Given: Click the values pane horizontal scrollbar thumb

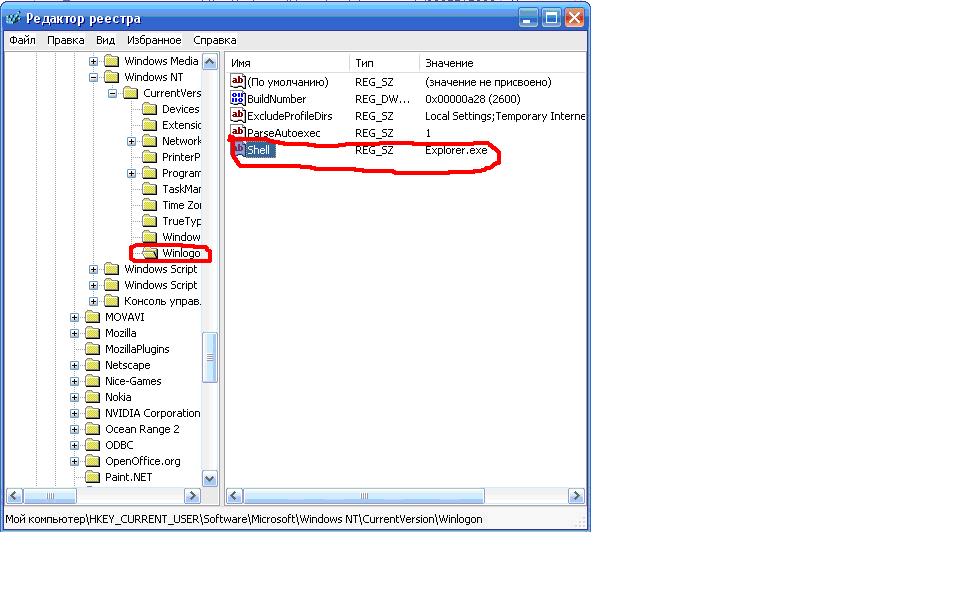Looking at the screenshot, I should coord(364,496).
